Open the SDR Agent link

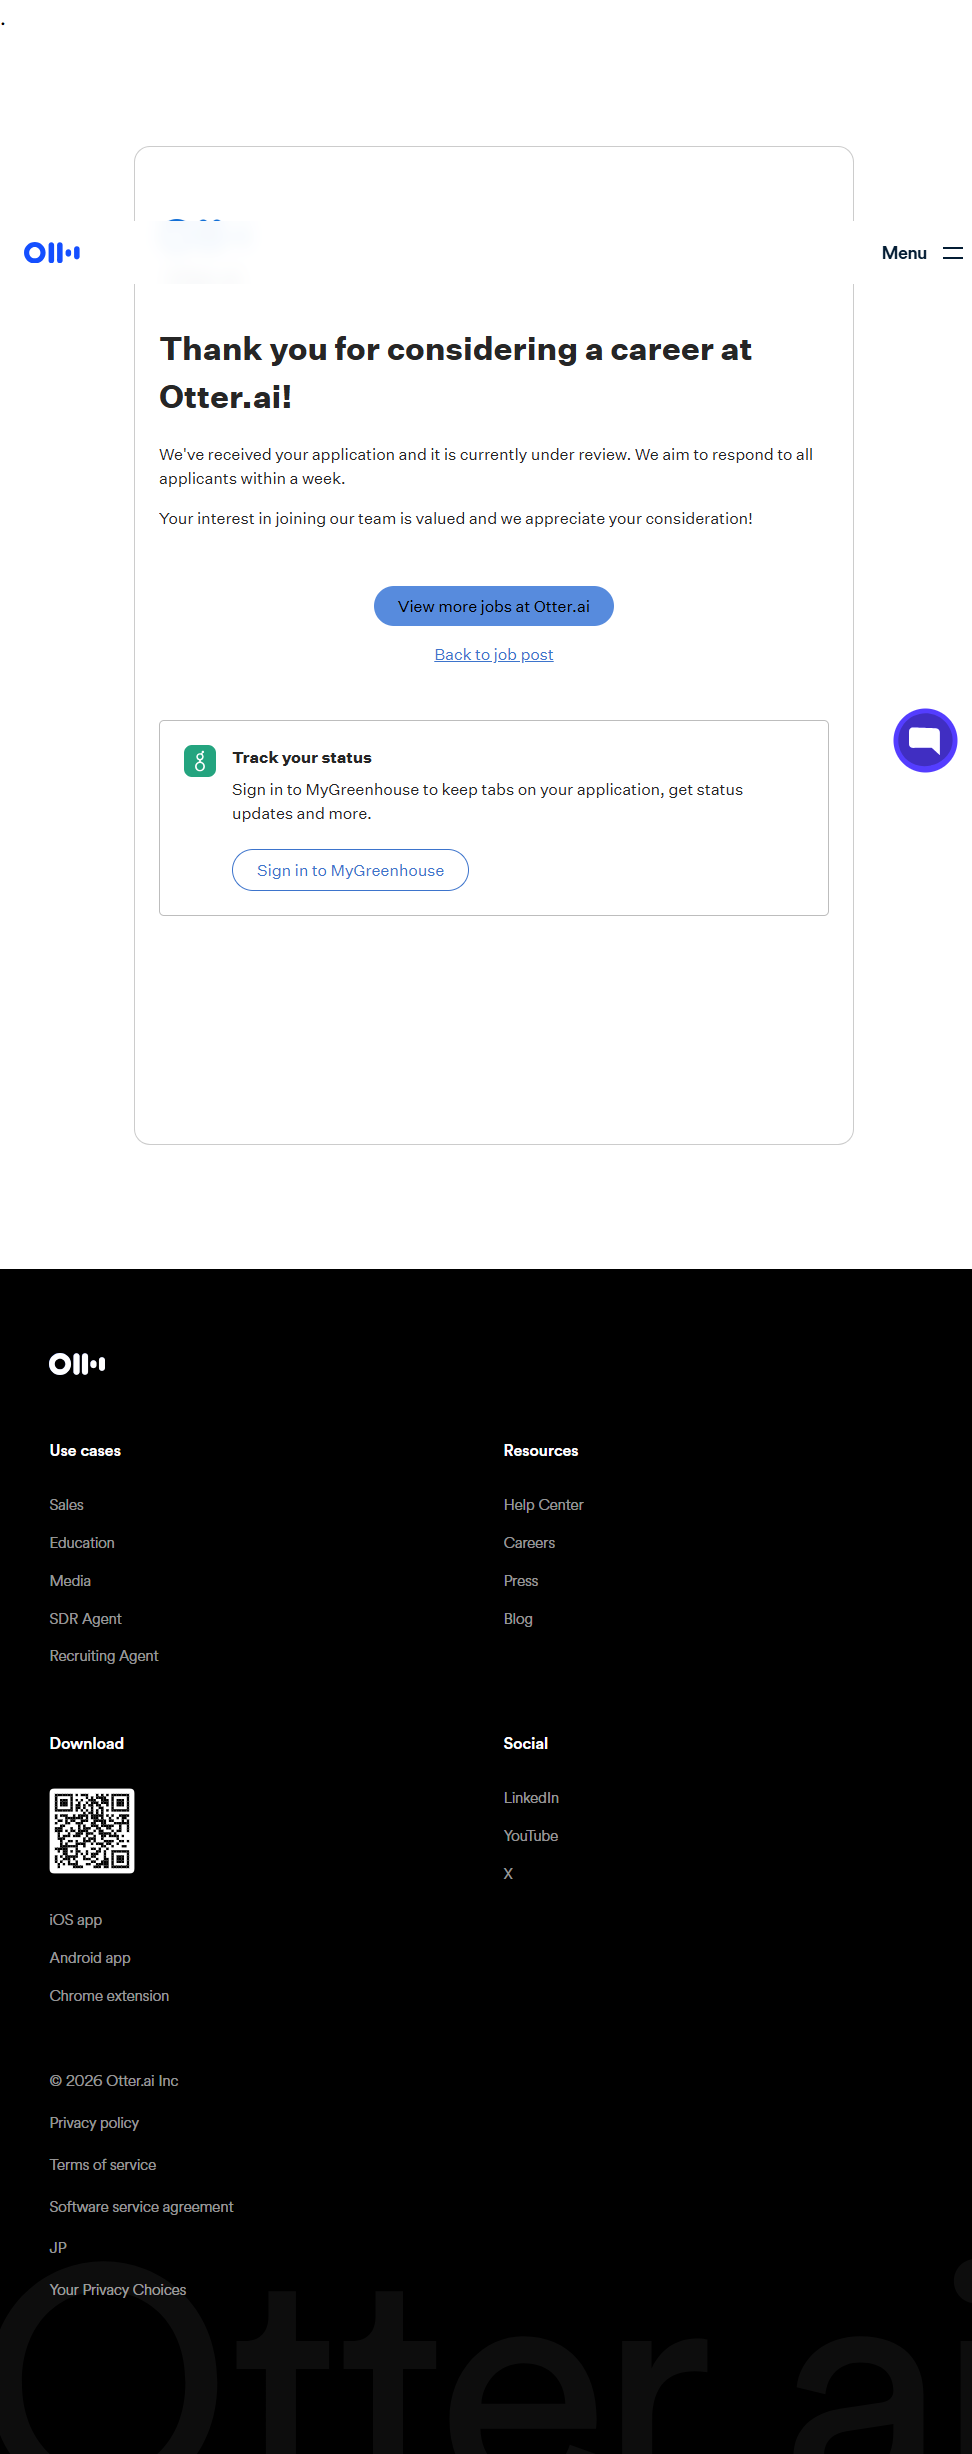click(x=86, y=1619)
